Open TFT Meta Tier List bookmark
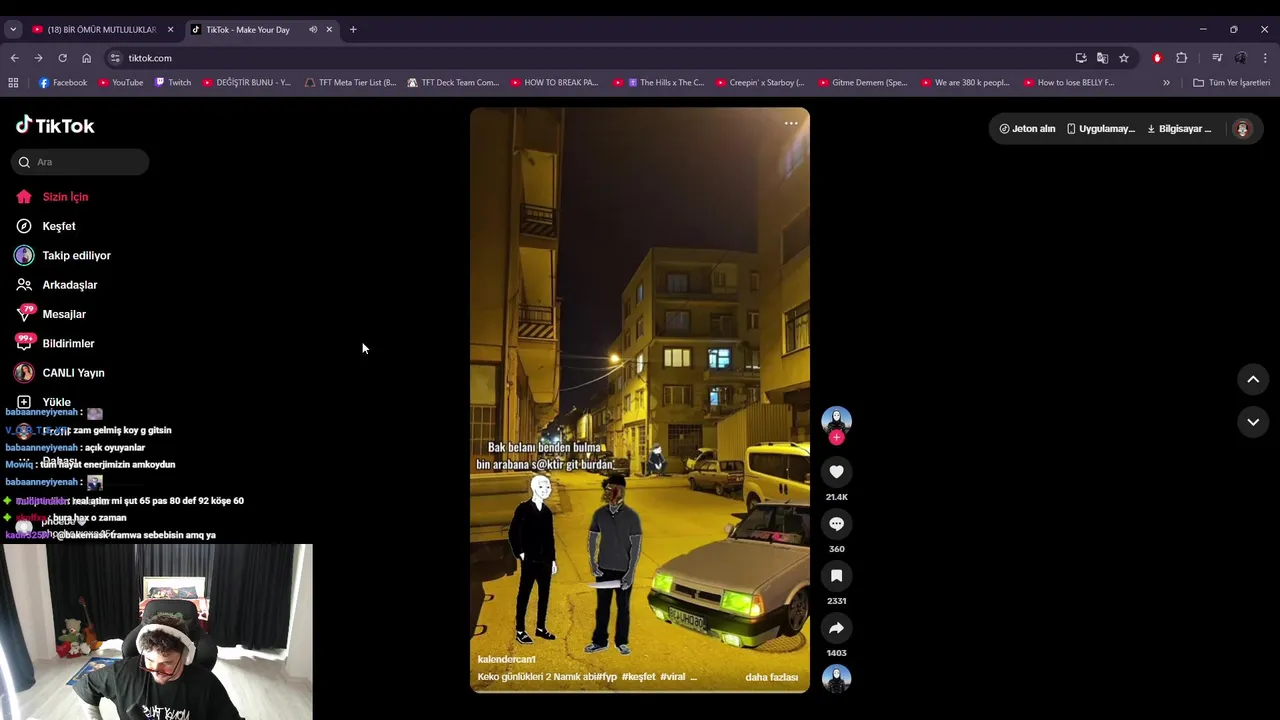The width and height of the screenshot is (1280, 720). click(x=350, y=83)
